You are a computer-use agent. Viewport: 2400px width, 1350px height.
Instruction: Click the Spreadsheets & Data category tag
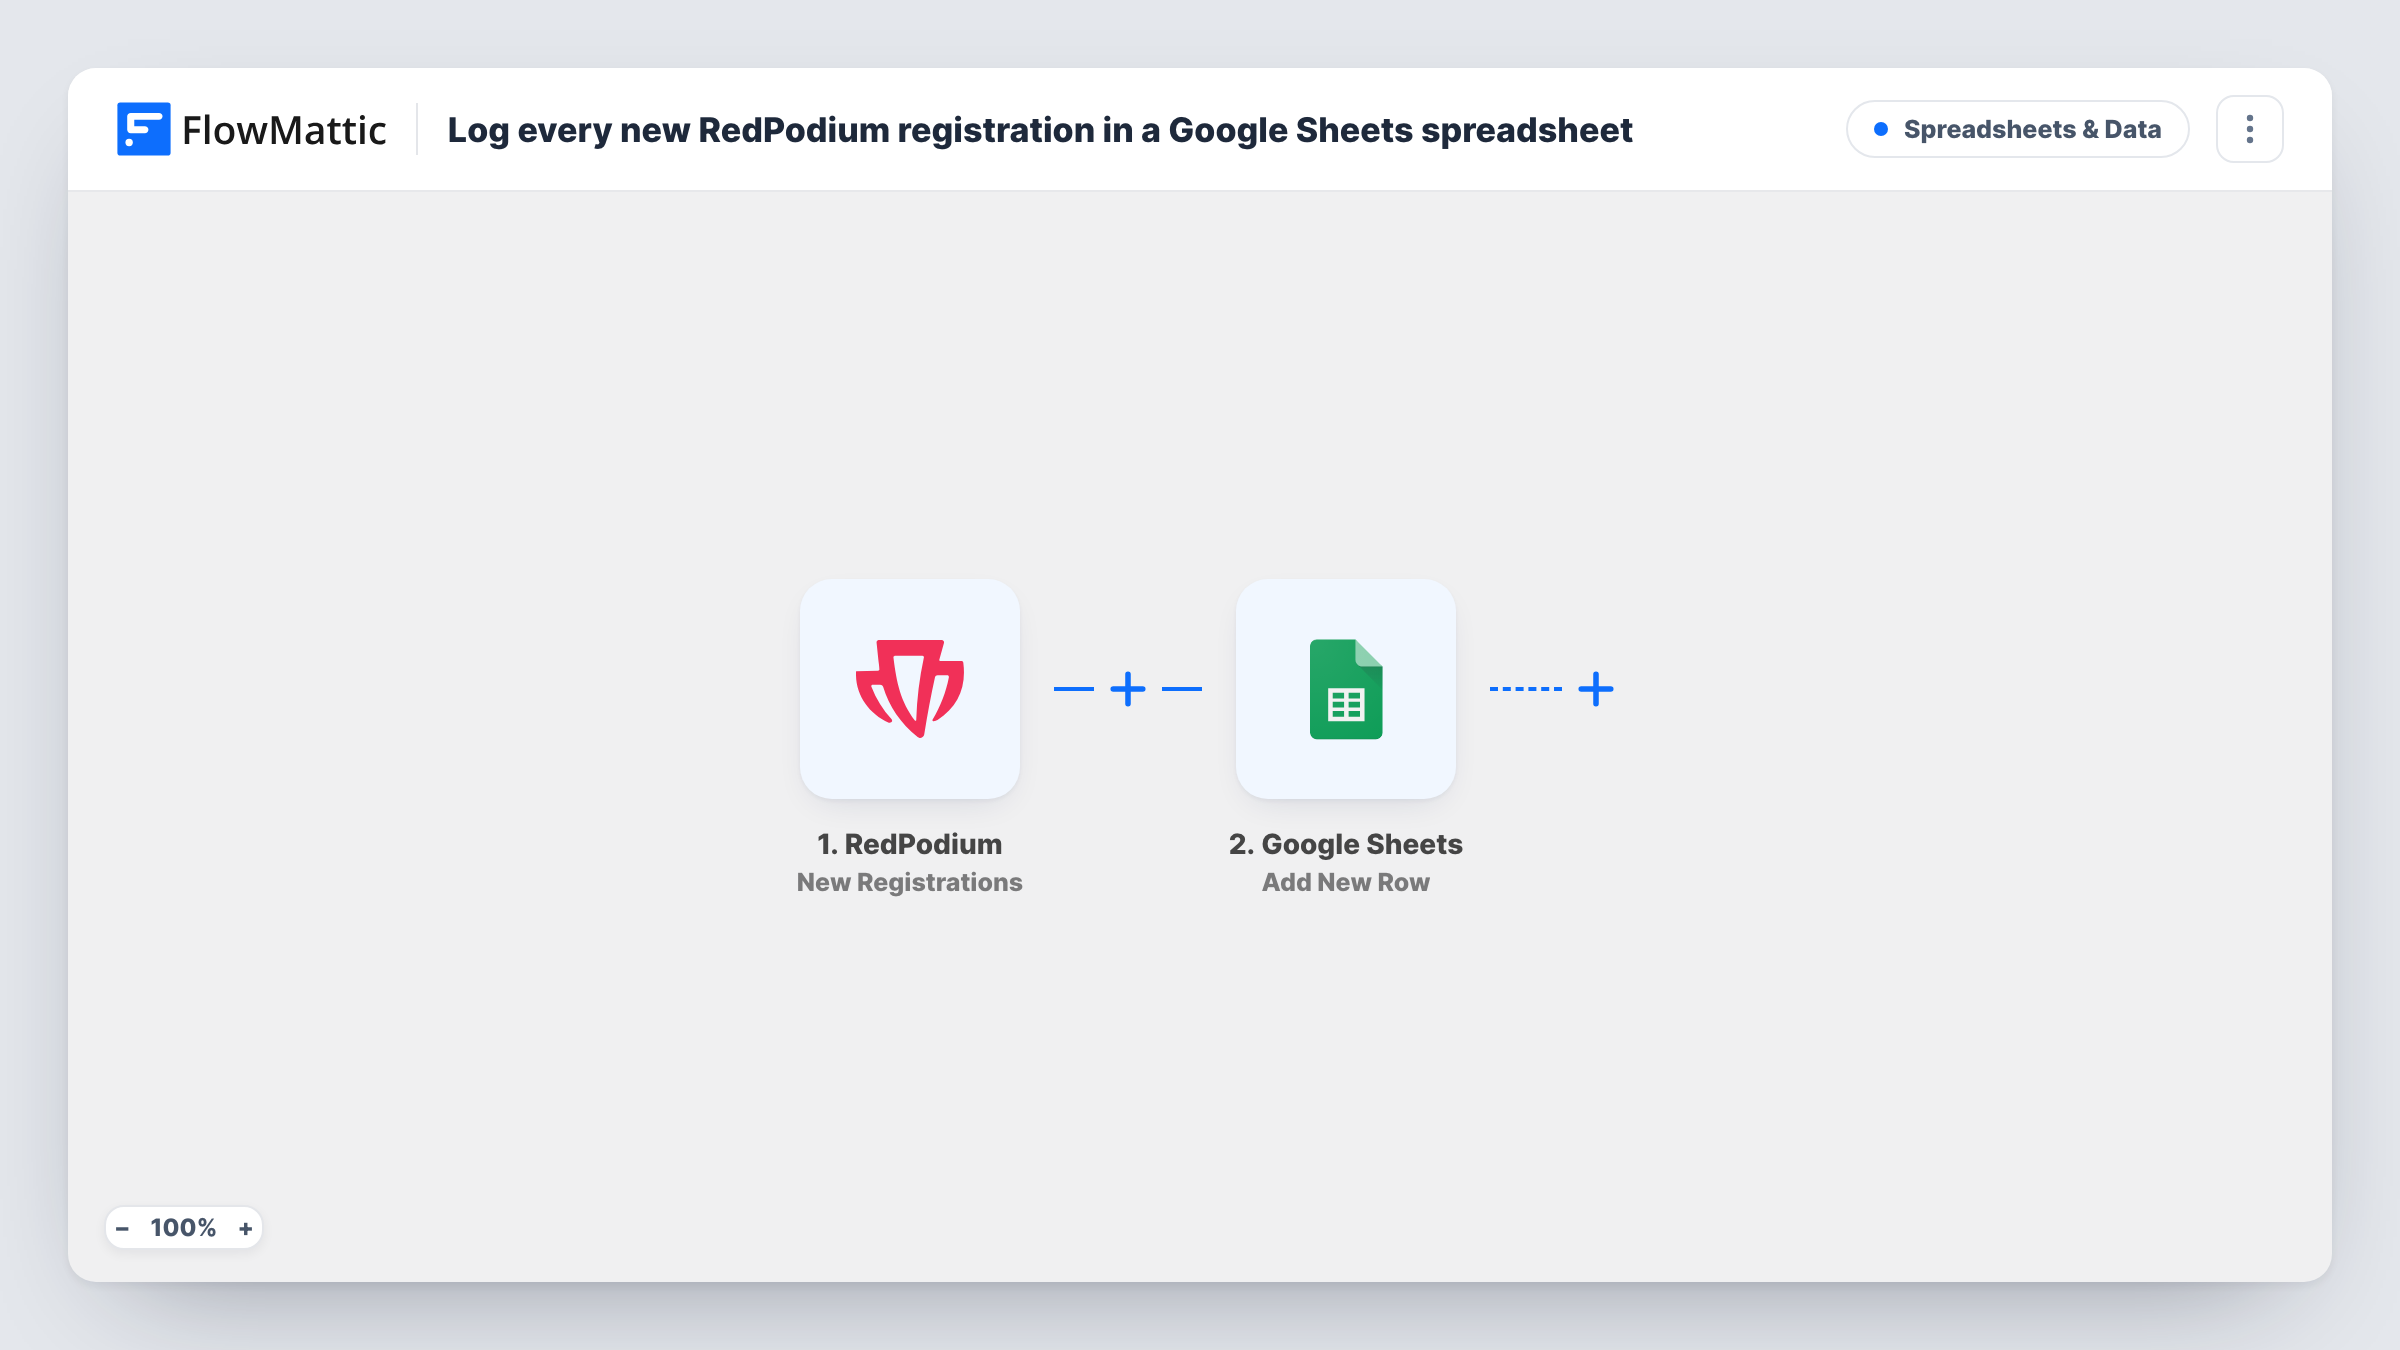[x=2017, y=129]
